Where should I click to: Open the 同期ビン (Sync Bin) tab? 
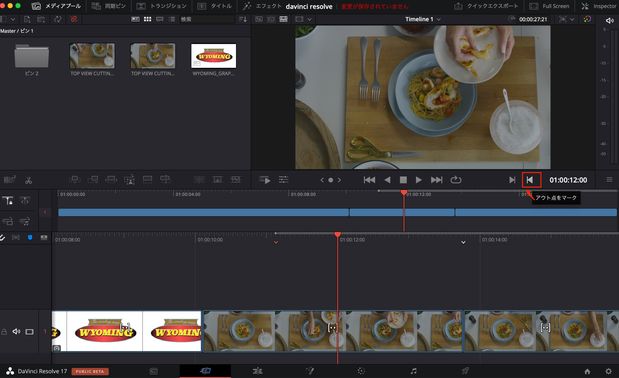pyautogui.click(x=109, y=6)
